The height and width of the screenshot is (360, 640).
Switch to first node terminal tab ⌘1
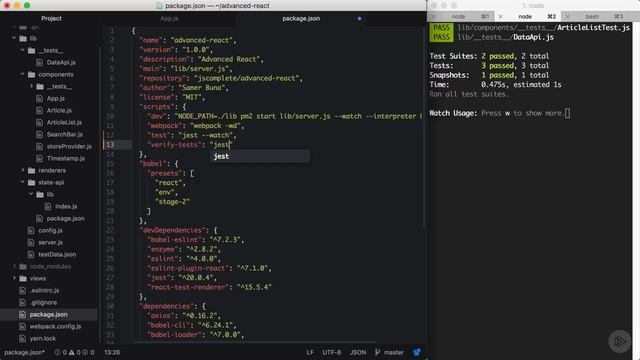458,16
